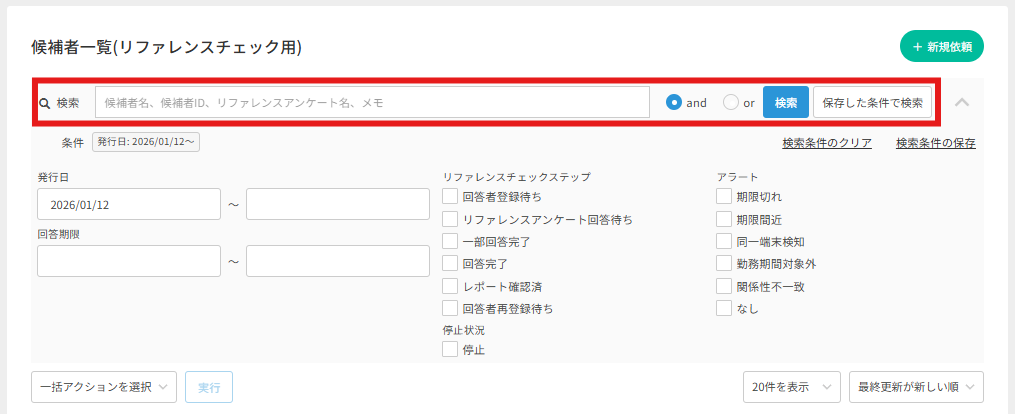Enable リファレンスアンケート回答待ち checkbox
The image size is (1015, 414).
pyautogui.click(x=450, y=219)
